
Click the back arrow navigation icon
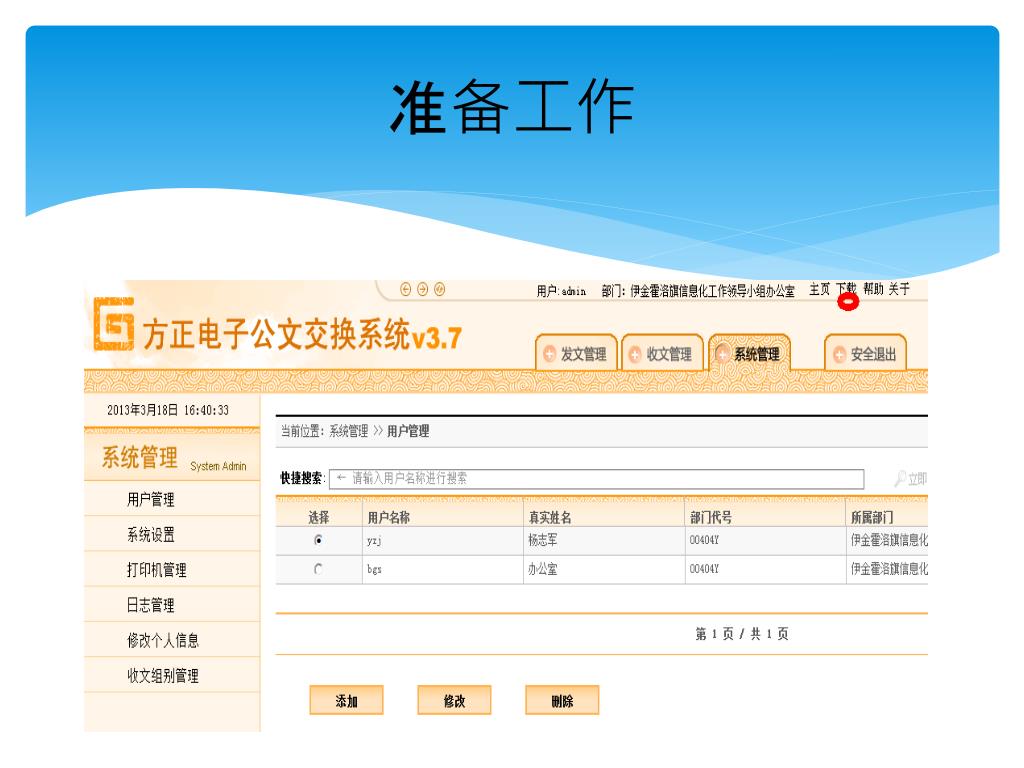click(405, 289)
